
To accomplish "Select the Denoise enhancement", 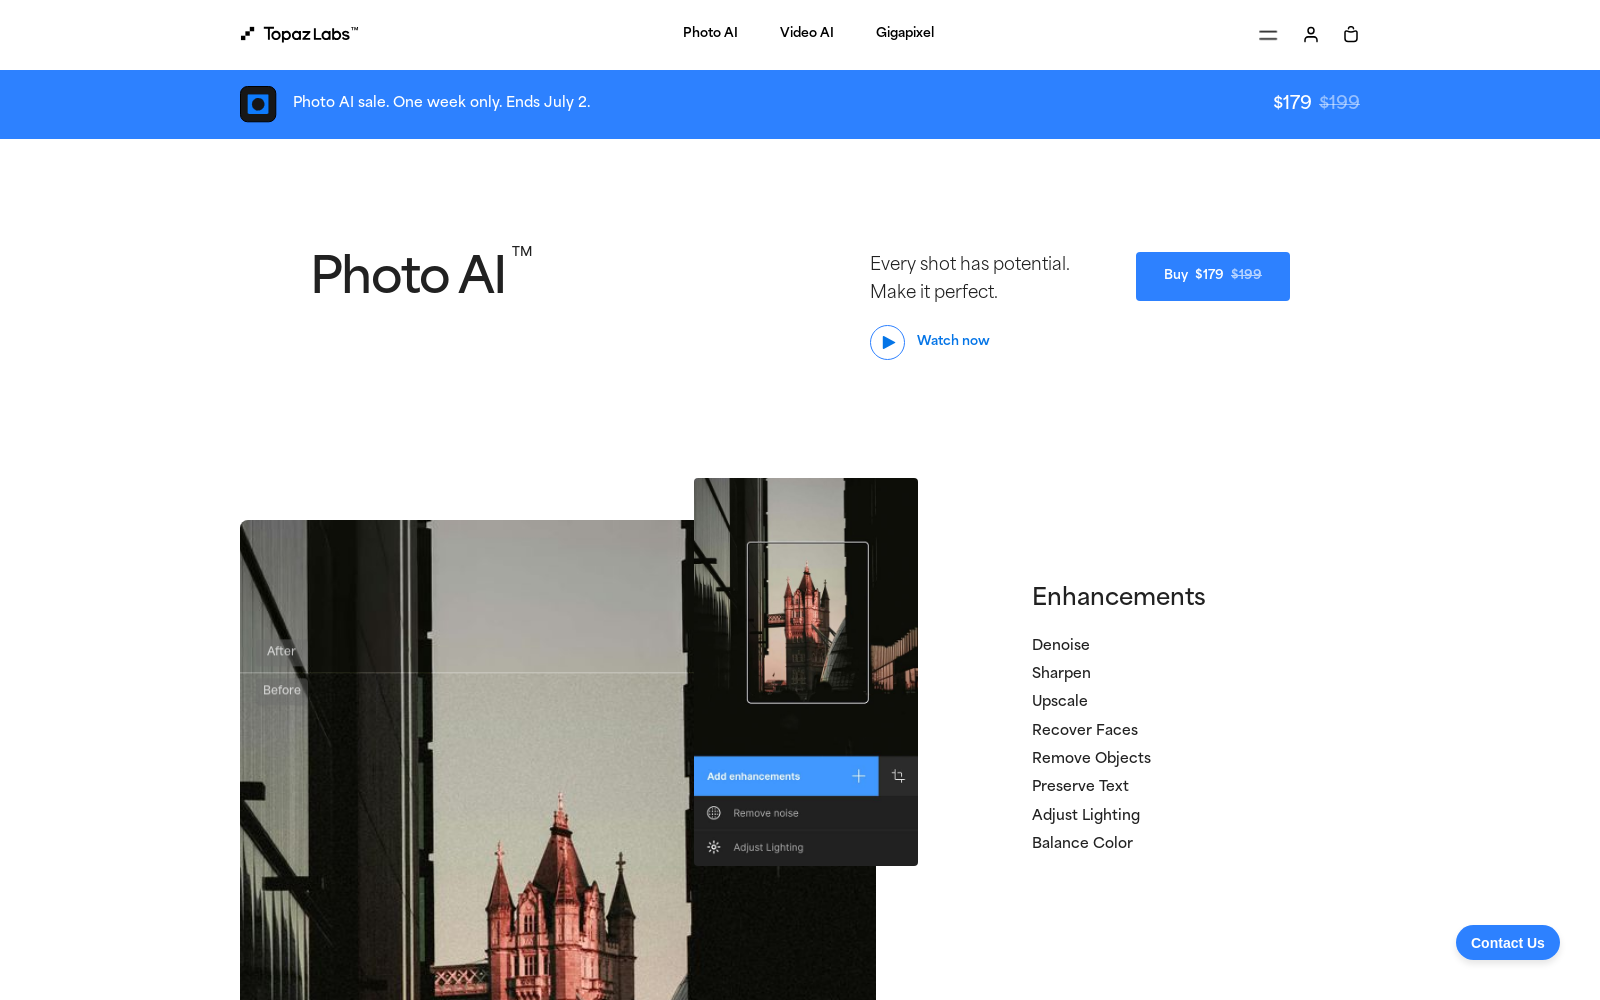I will (x=1061, y=645).
